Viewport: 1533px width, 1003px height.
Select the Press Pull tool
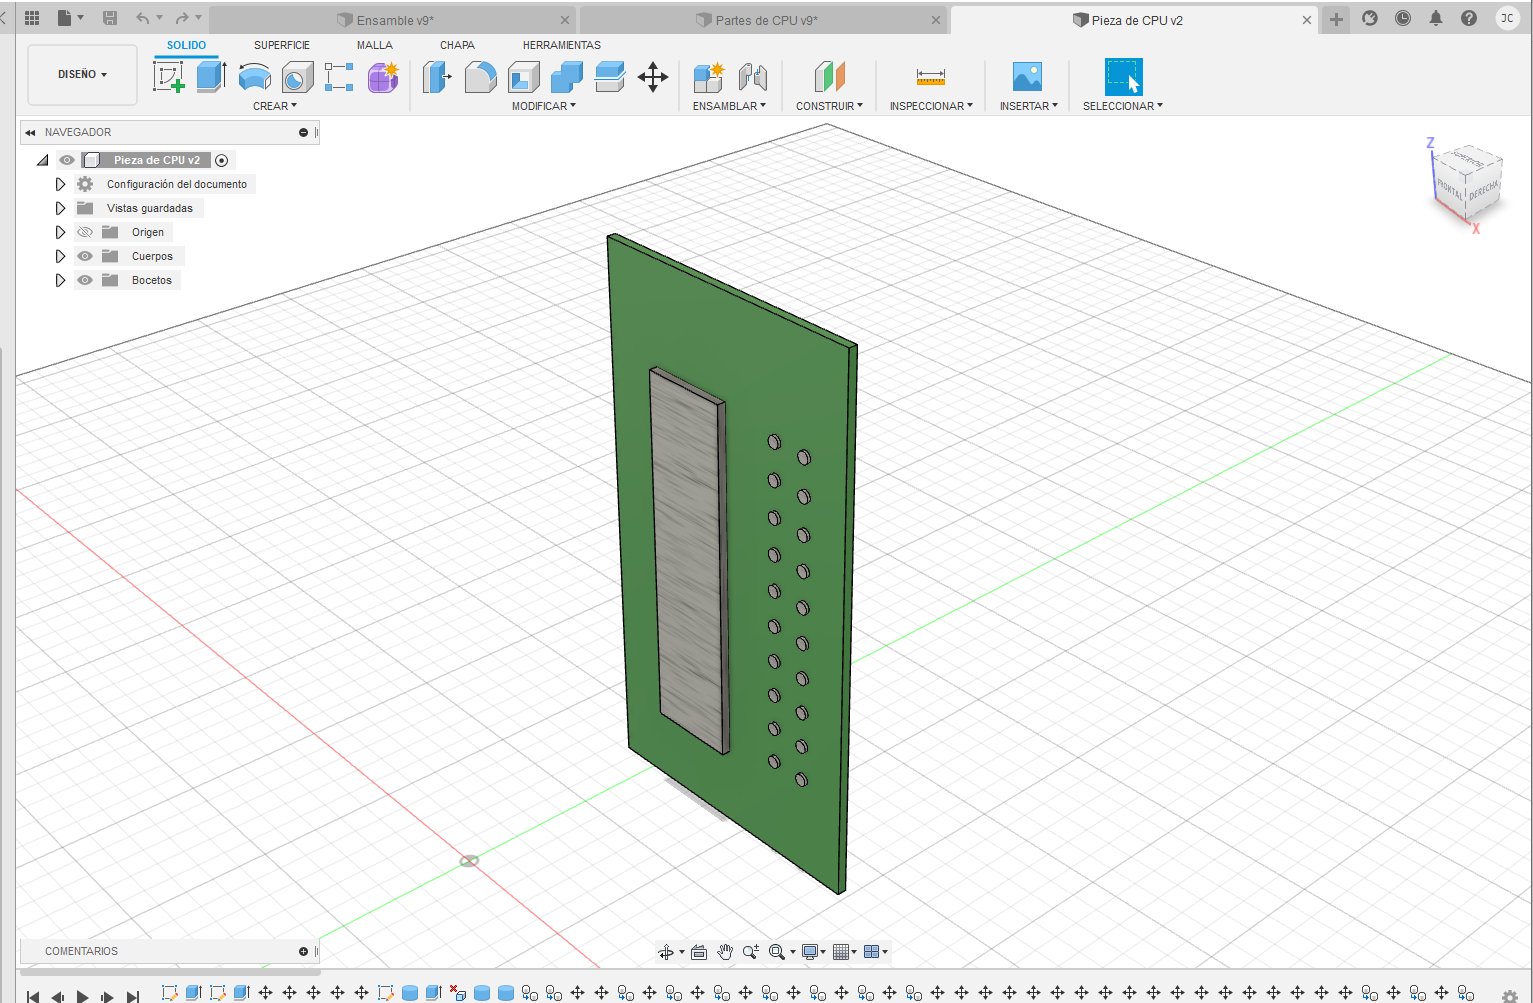(437, 77)
